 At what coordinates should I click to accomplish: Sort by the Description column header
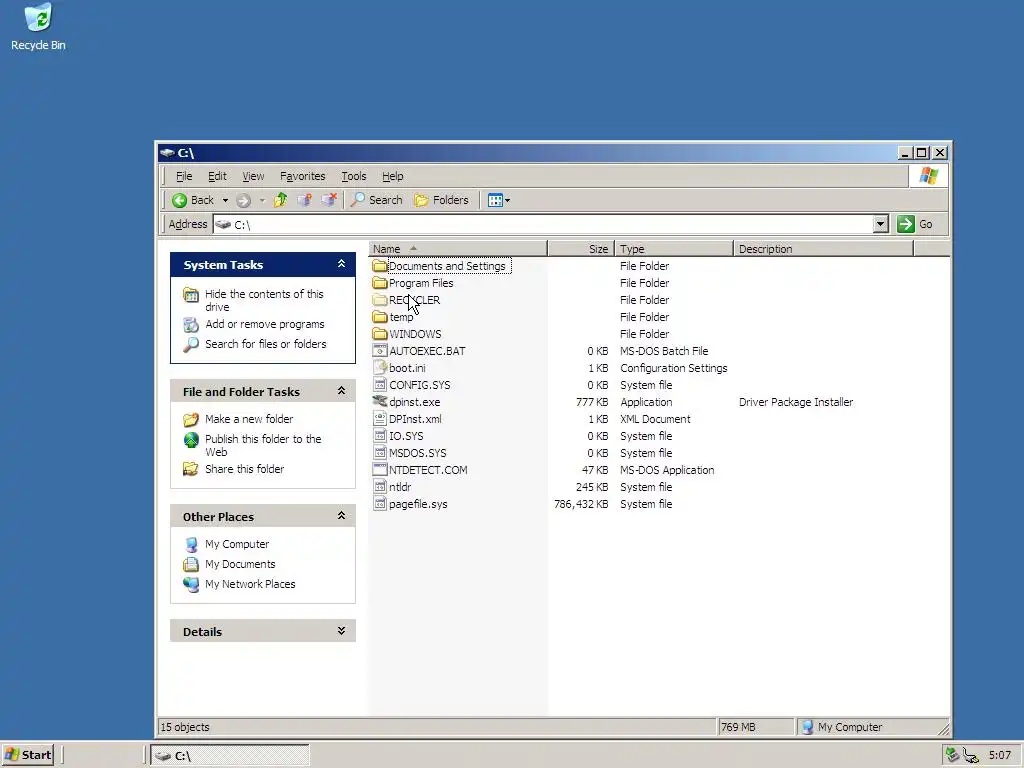pos(823,249)
